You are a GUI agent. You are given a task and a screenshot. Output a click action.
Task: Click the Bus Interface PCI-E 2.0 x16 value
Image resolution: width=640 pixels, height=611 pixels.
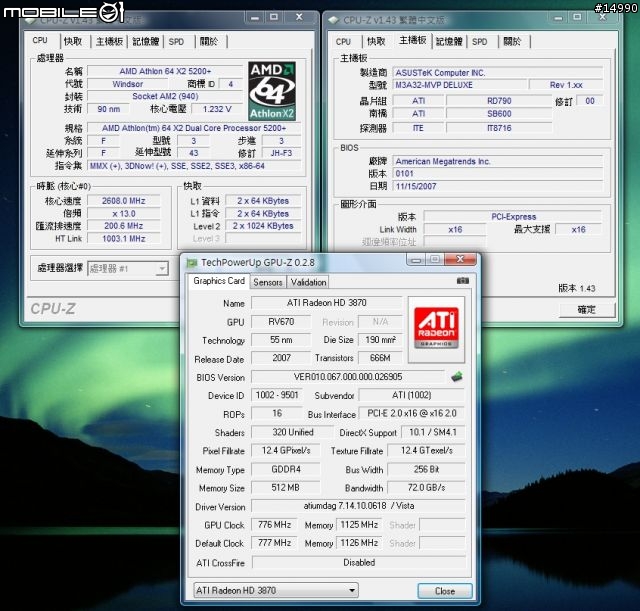411,413
